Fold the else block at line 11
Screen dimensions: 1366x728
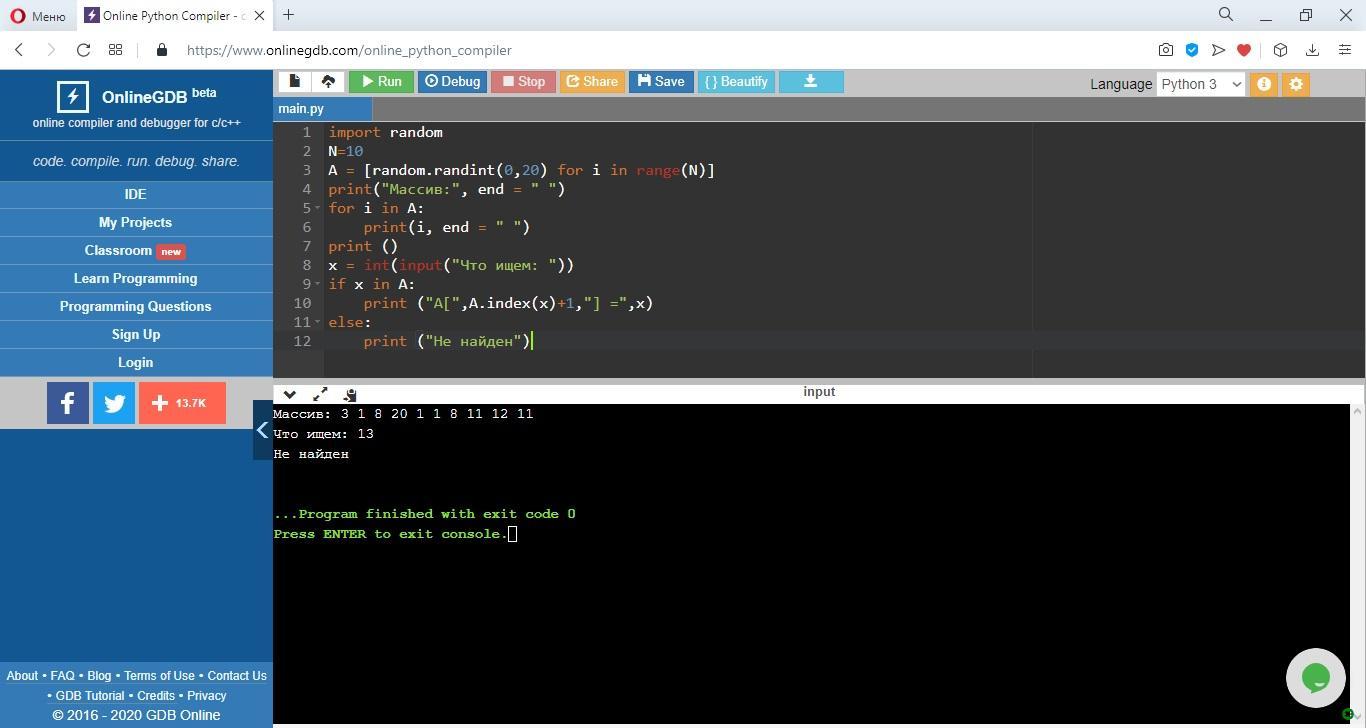pos(319,322)
